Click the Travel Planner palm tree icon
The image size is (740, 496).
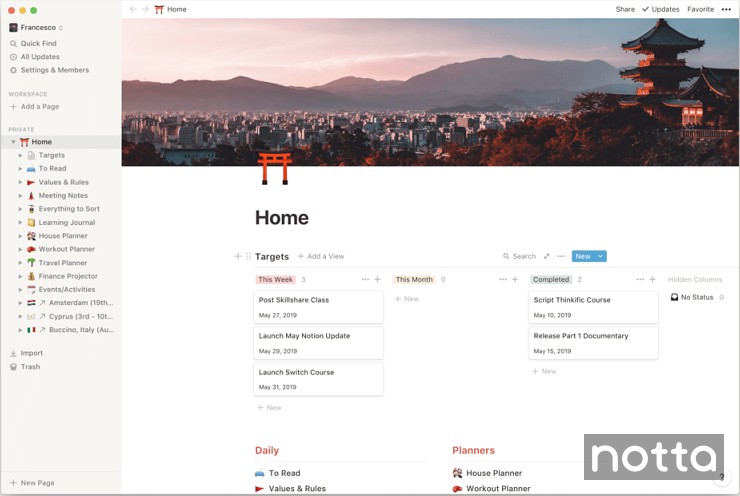point(31,262)
